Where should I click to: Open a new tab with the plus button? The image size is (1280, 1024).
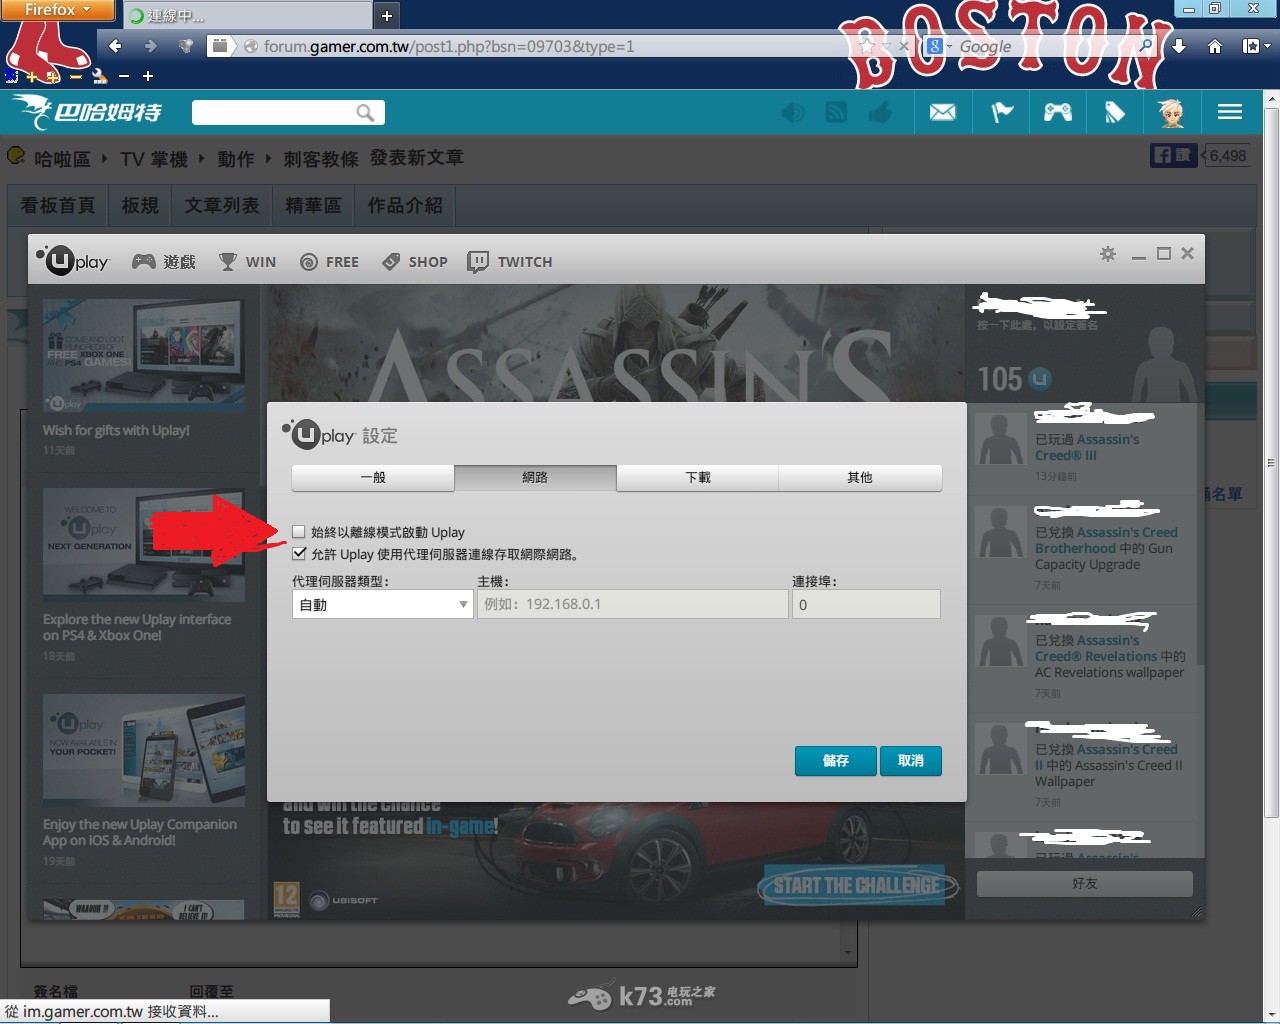click(386, 15)
